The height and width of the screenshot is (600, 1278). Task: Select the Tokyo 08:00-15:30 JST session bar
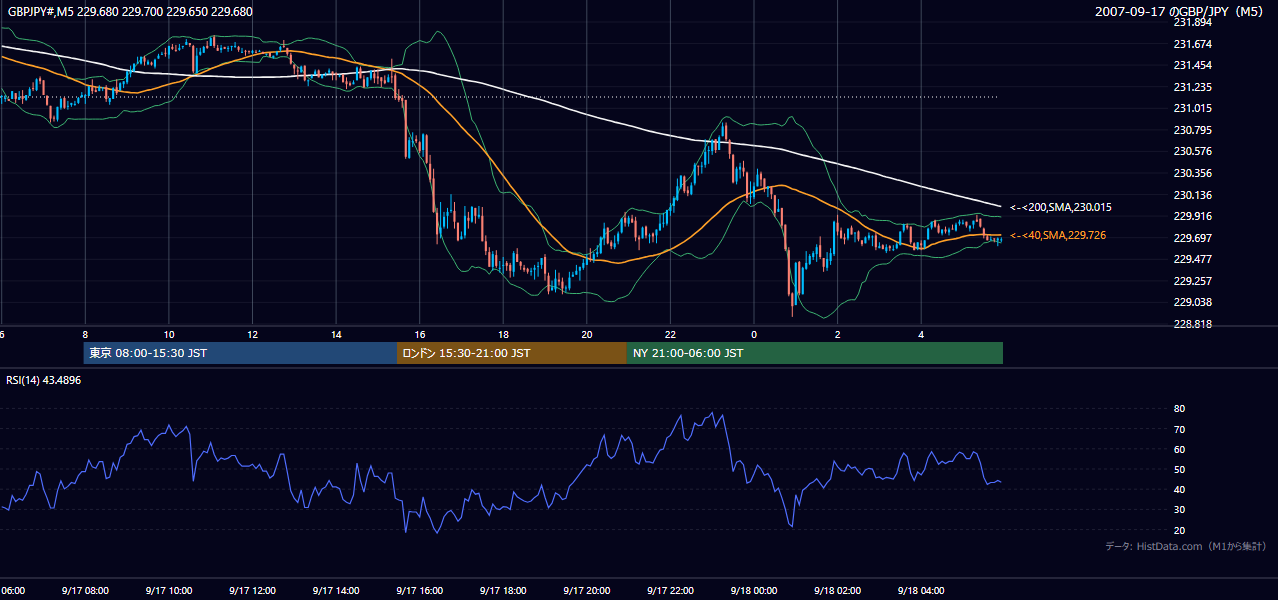pos(240,353)
